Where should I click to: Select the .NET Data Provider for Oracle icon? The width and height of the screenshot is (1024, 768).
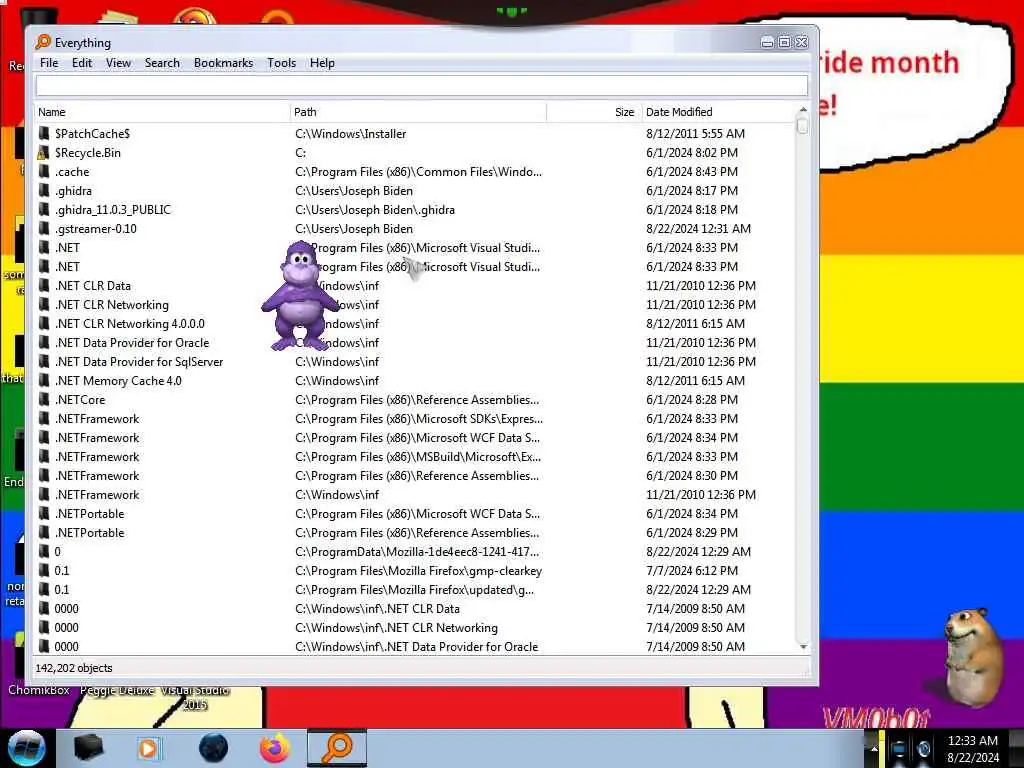pyautogui.click(x=44, y=343)
